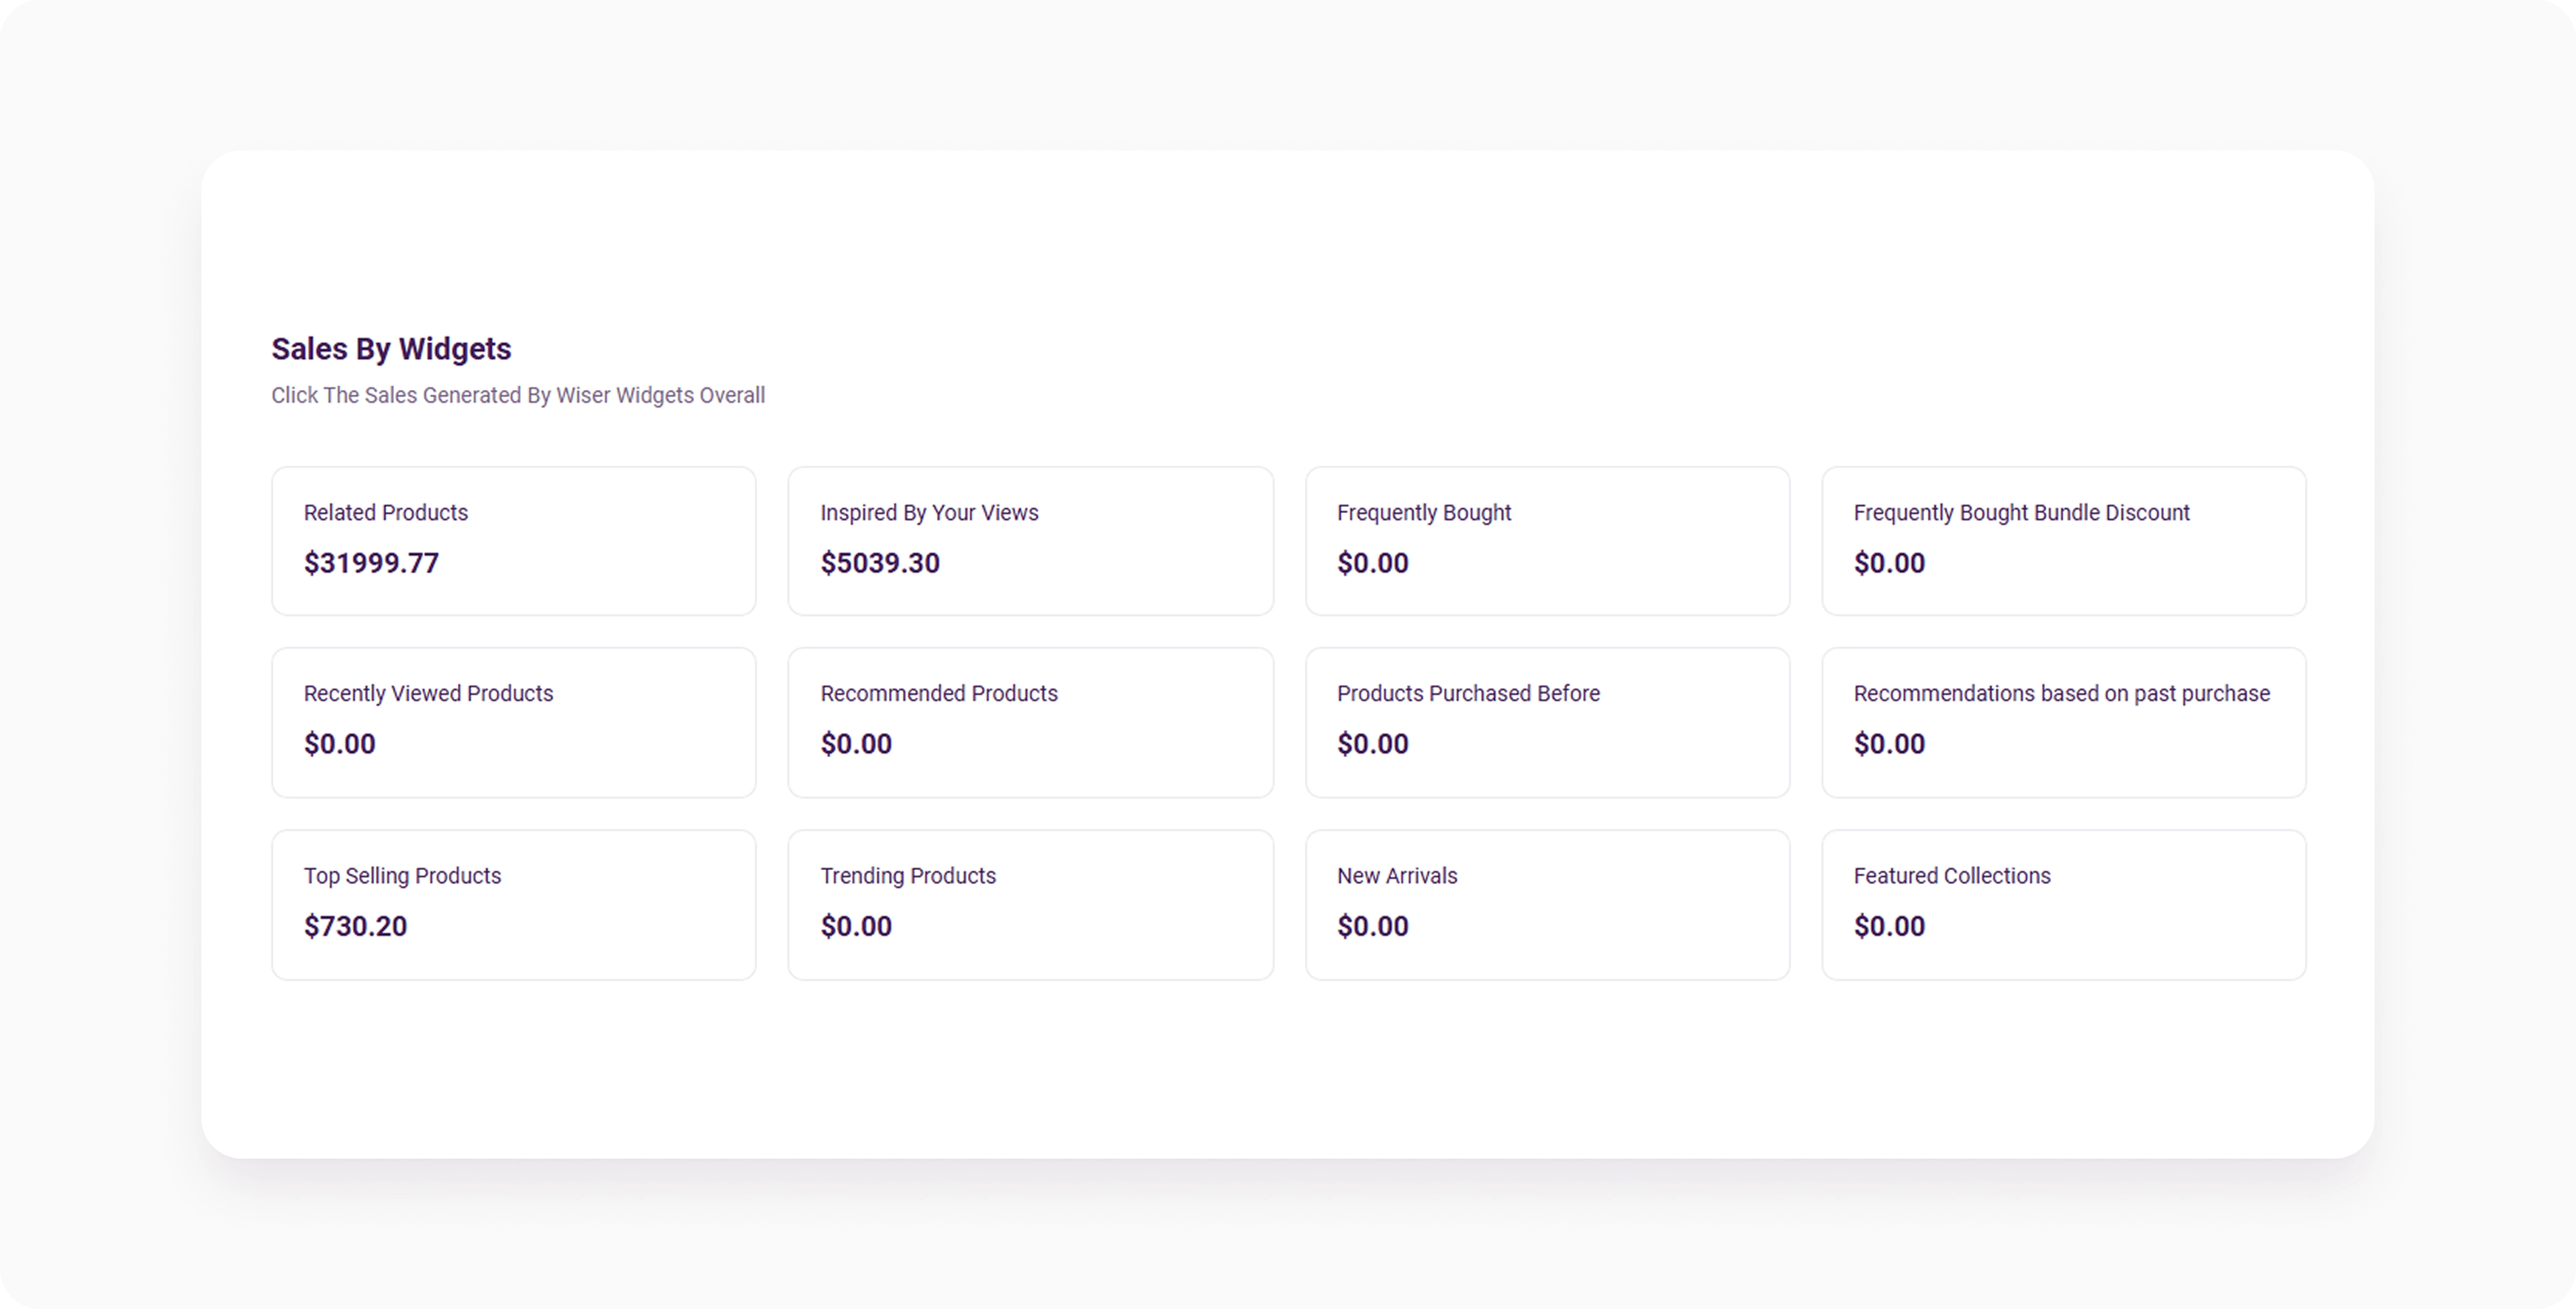
Task: Click the $0.00 under Trending Products
Action: [856, 926]
